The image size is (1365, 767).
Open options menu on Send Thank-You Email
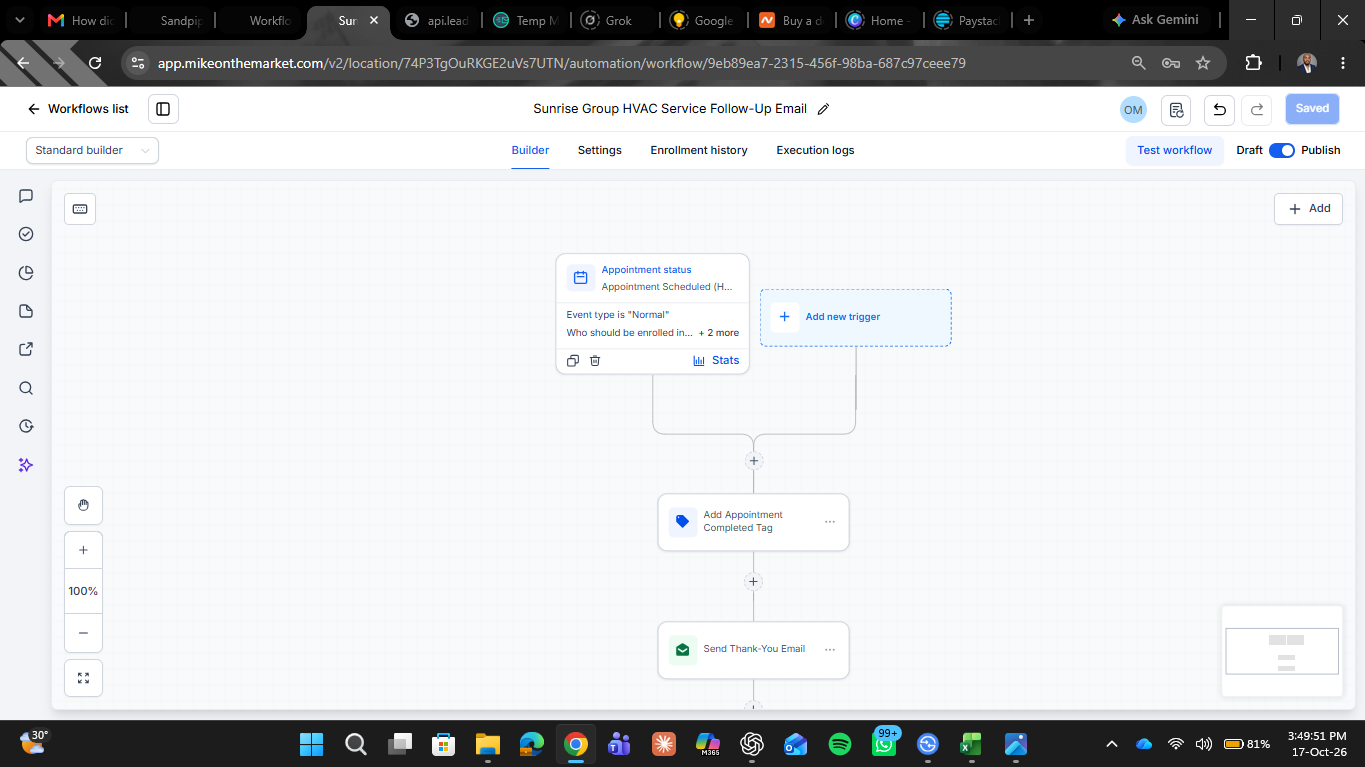coord(830,649)
